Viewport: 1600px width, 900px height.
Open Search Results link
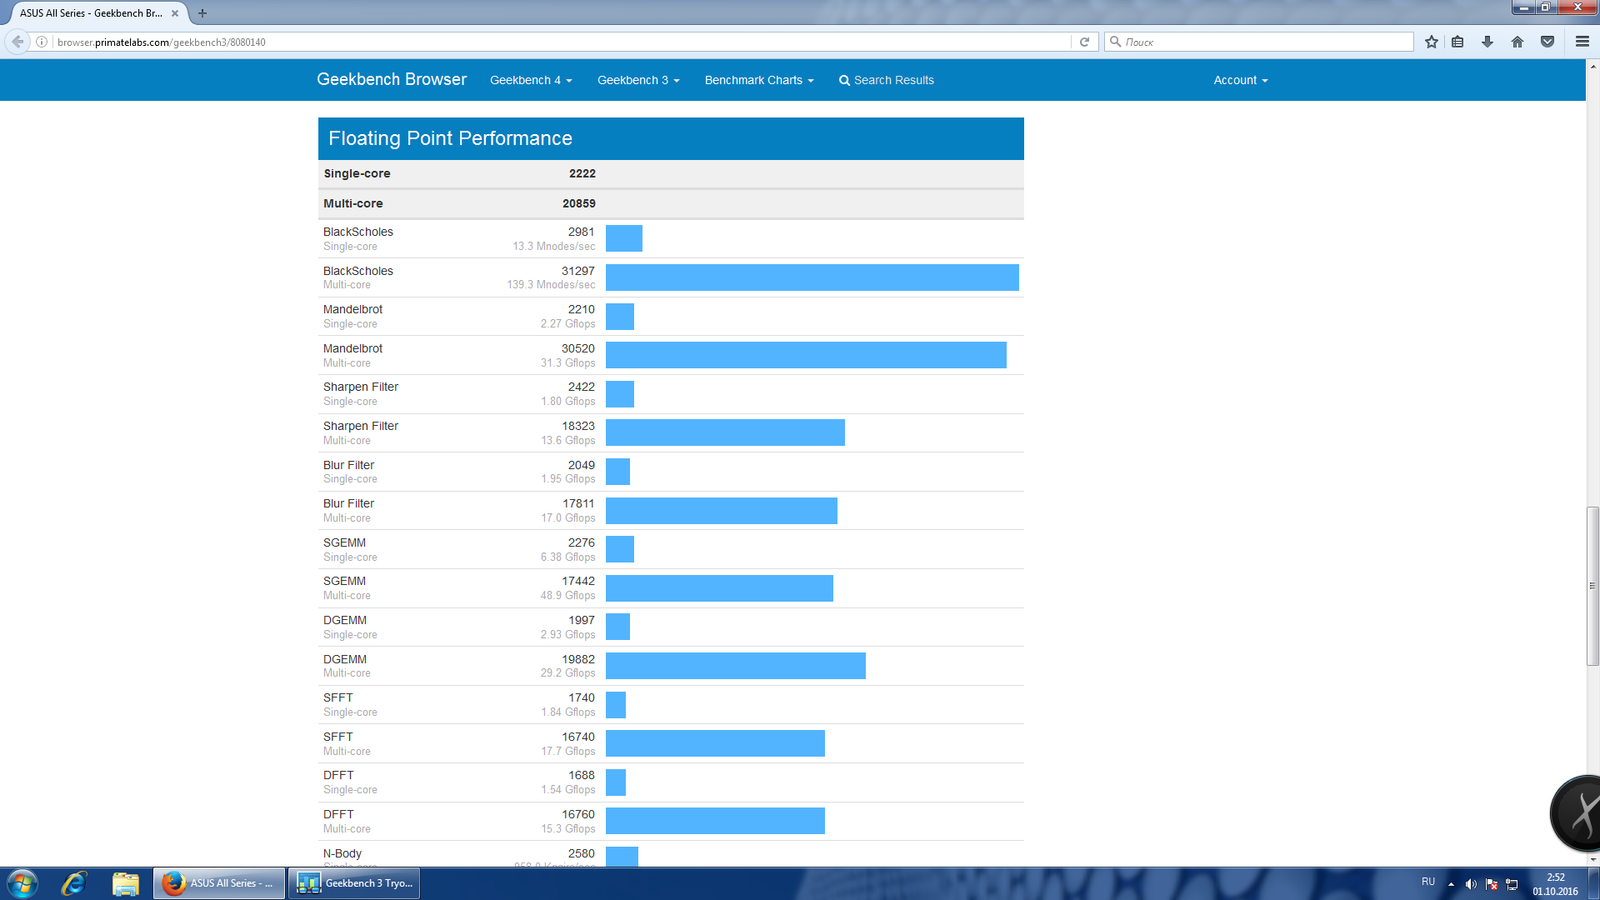tap(886, 80)
